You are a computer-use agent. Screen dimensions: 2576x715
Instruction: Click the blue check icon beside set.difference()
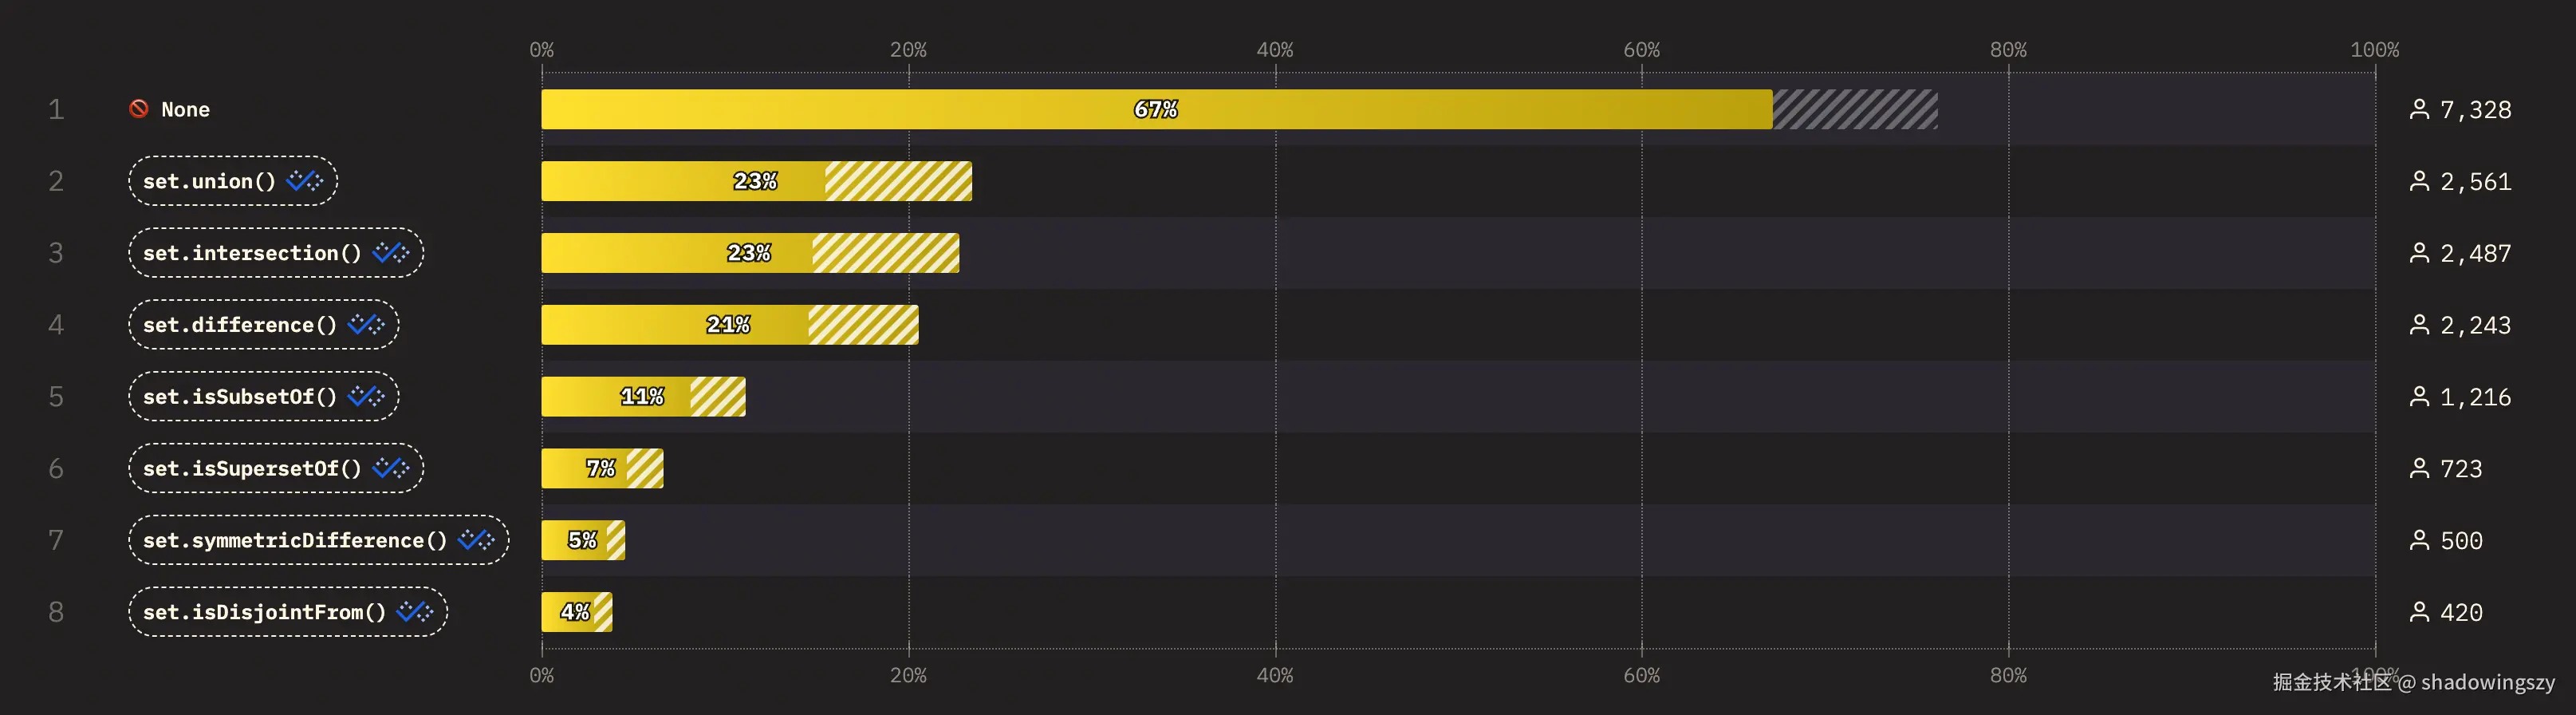click(x=365, y=325)
